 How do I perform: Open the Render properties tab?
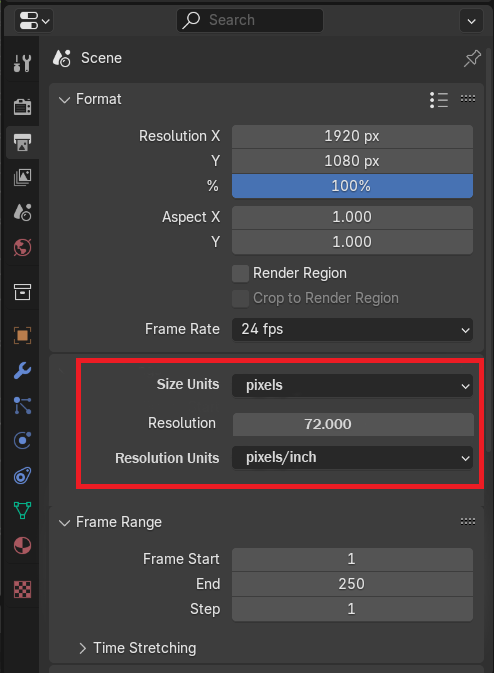tap(22, 106)
